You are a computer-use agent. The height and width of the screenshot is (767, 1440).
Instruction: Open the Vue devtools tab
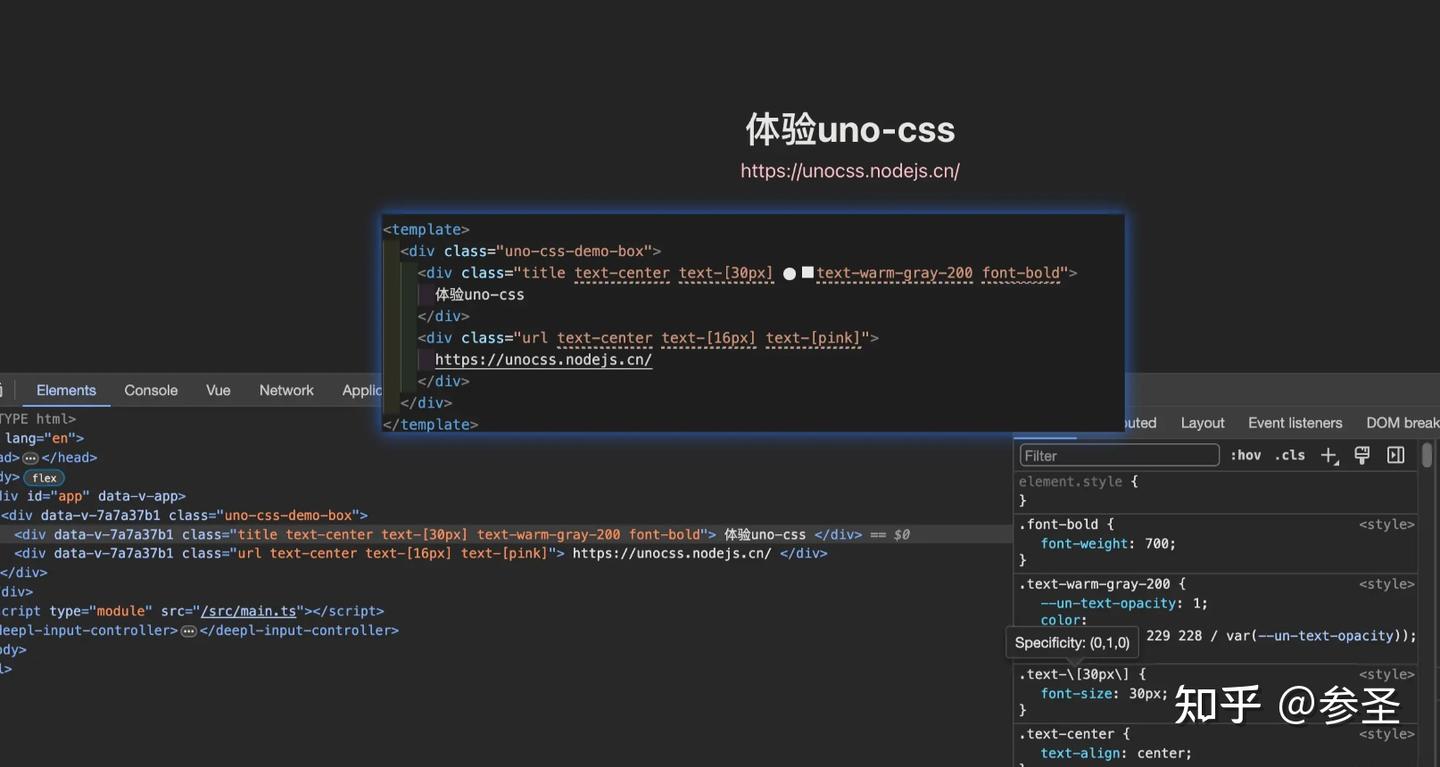[x=218, y=390]
